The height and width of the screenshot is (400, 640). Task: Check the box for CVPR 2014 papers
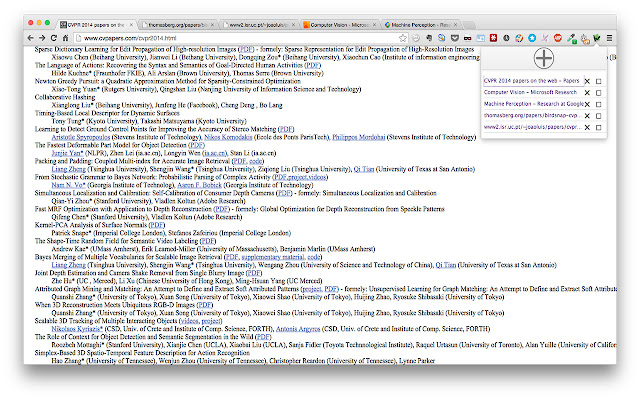click(x=598, y=79)
